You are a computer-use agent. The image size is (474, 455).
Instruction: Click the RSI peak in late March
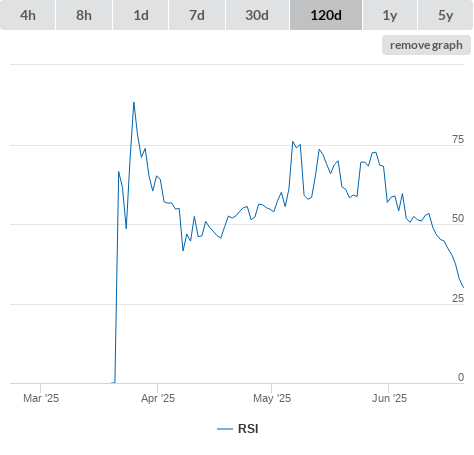(x=134, y=103)
